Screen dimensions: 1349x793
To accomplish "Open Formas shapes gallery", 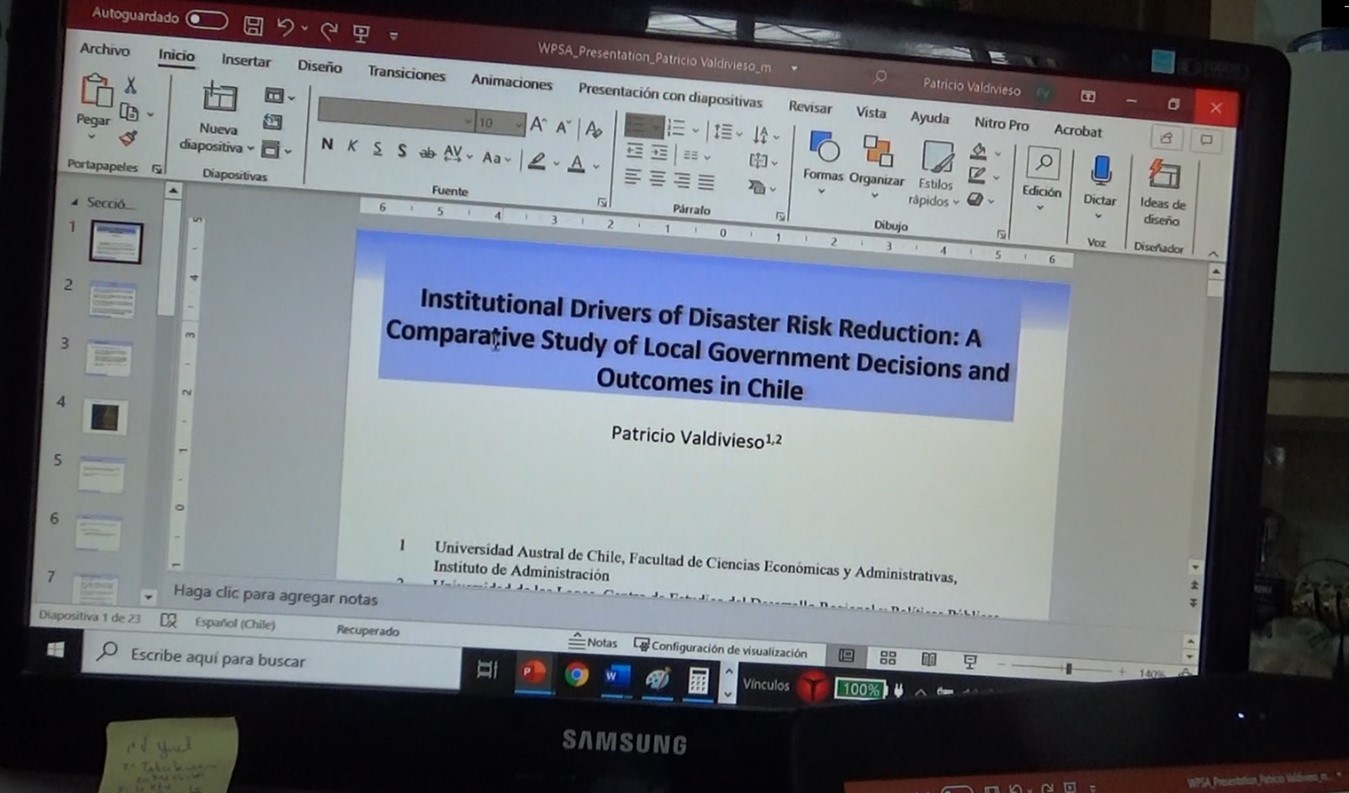I will coord(823,164).
